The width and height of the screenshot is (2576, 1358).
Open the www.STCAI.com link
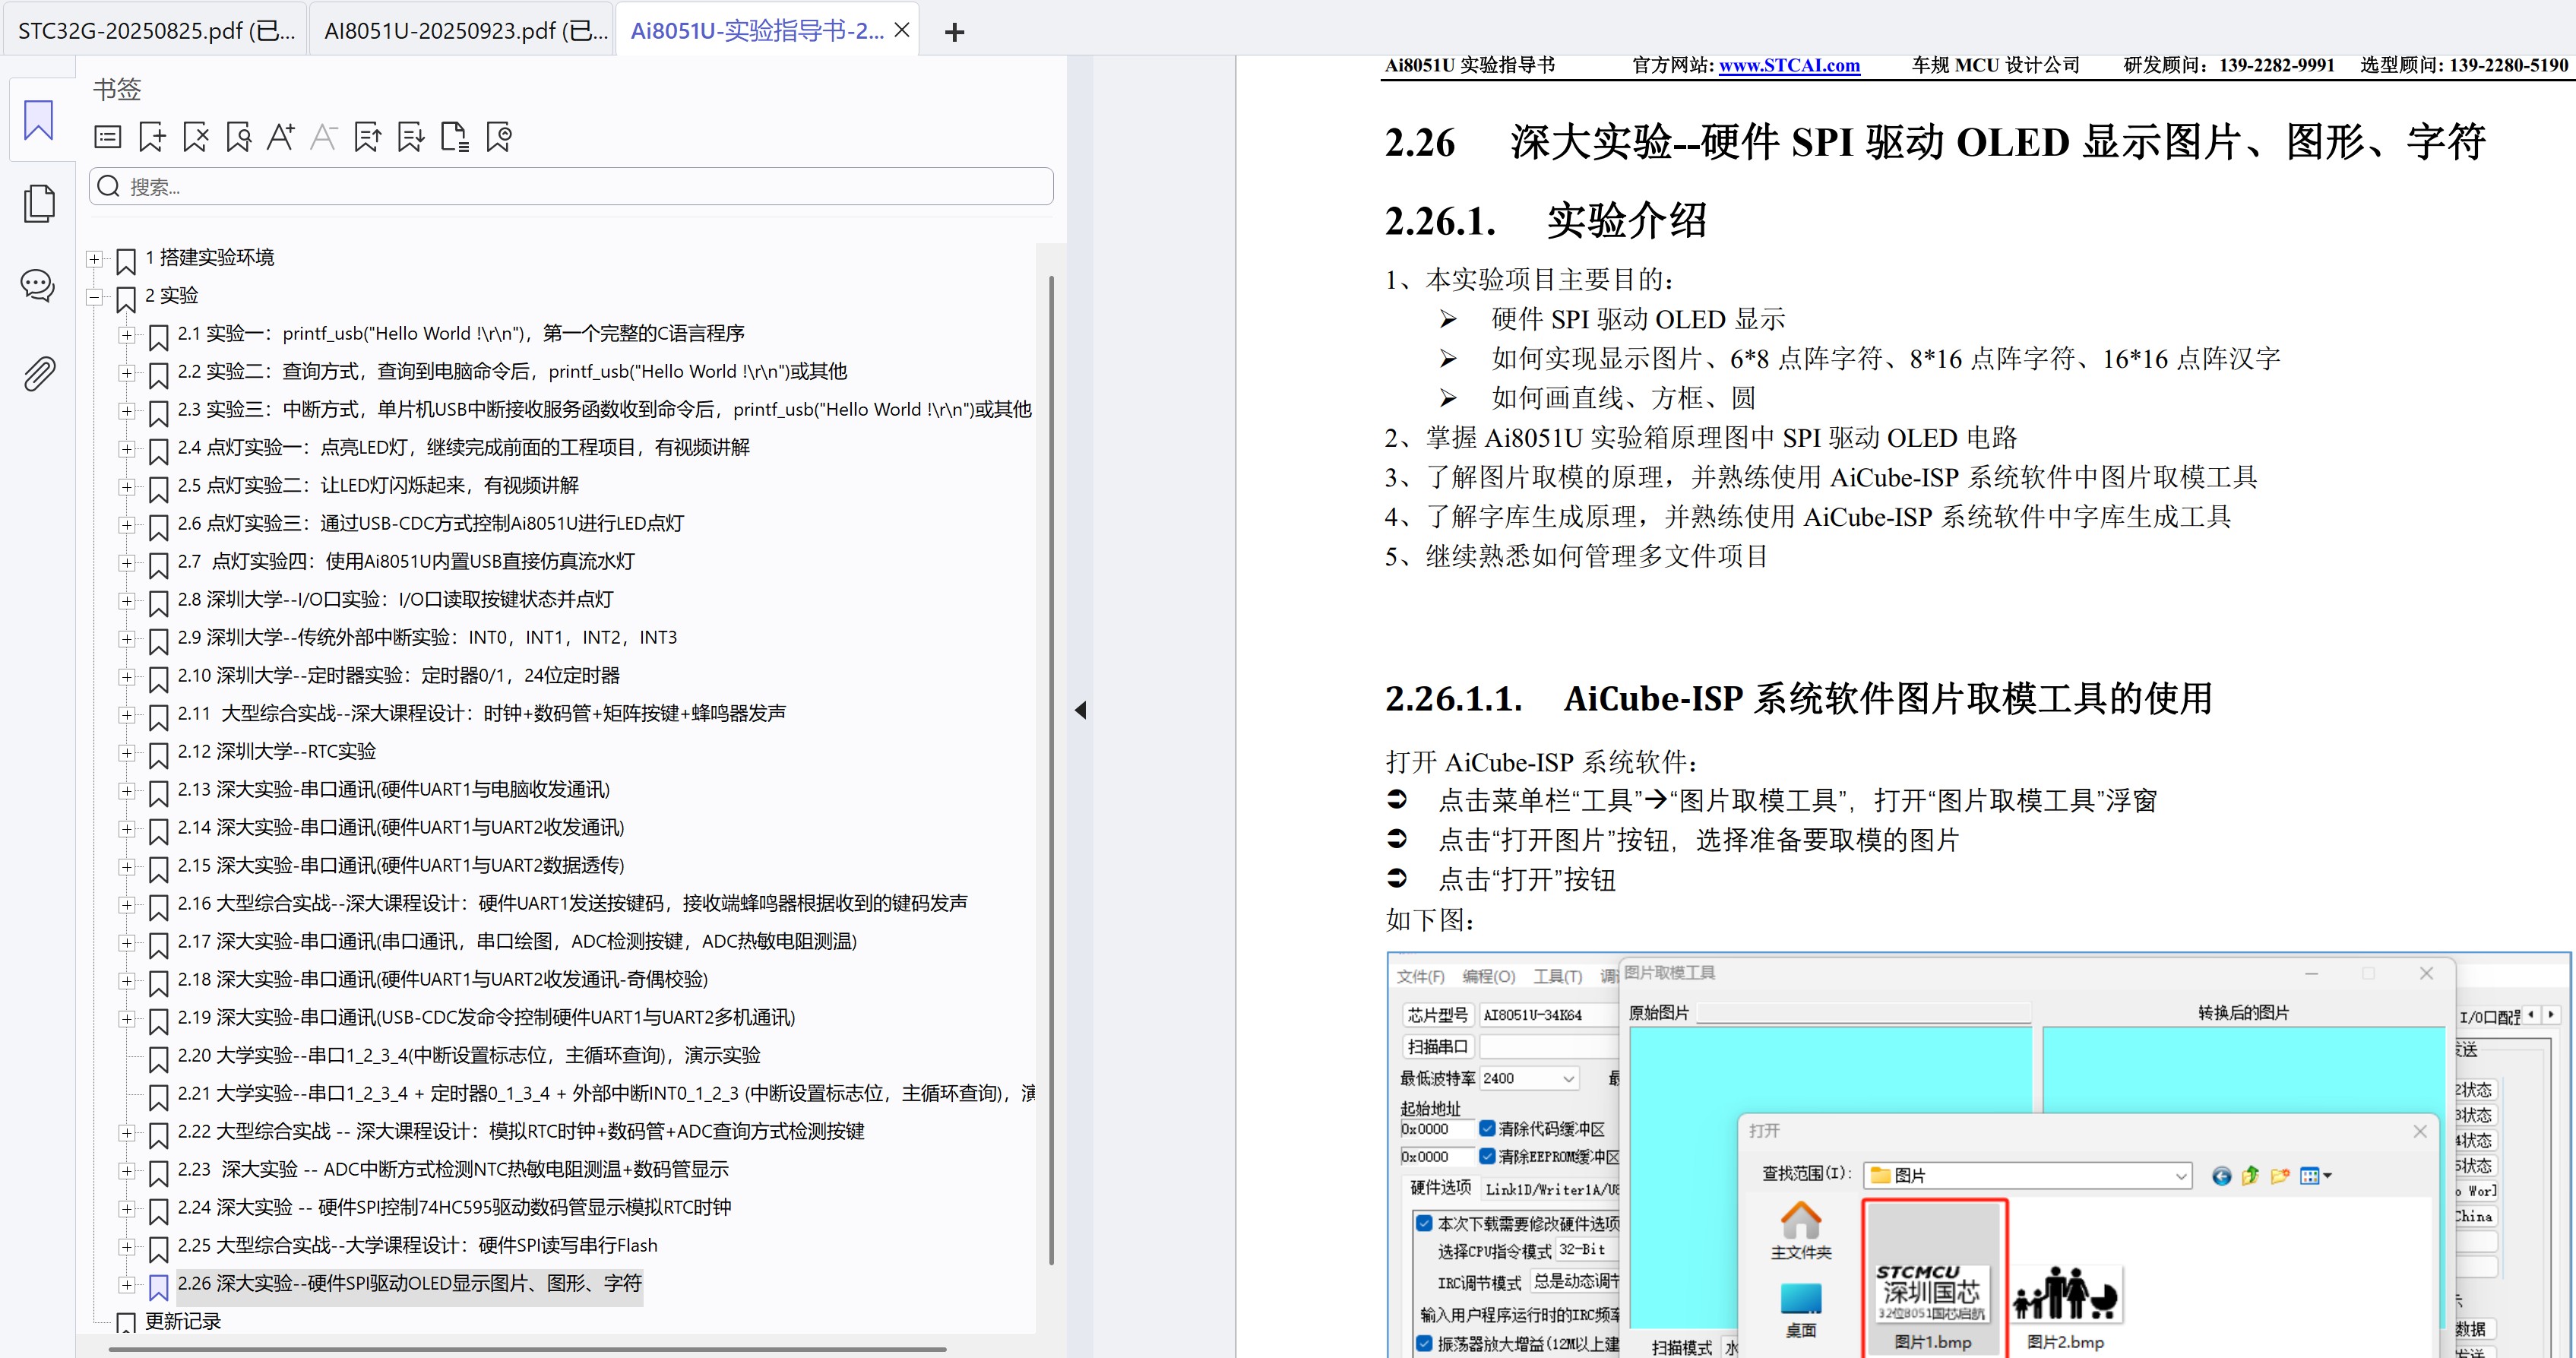pos(1789,65)
